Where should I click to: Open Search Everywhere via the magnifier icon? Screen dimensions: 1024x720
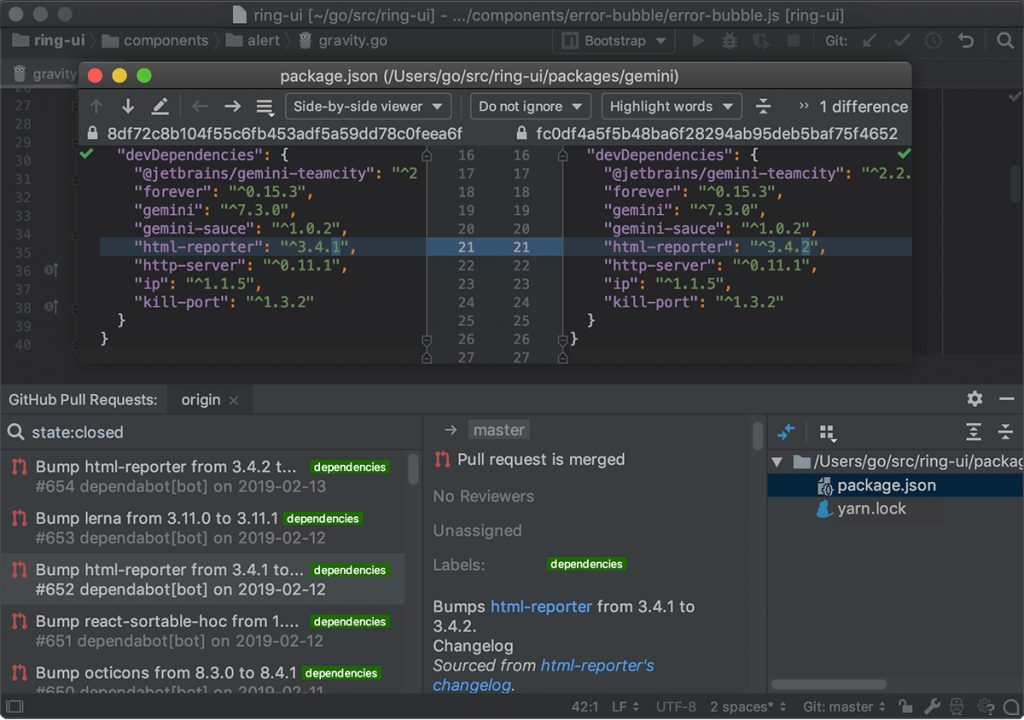[x=1007, y=41]
